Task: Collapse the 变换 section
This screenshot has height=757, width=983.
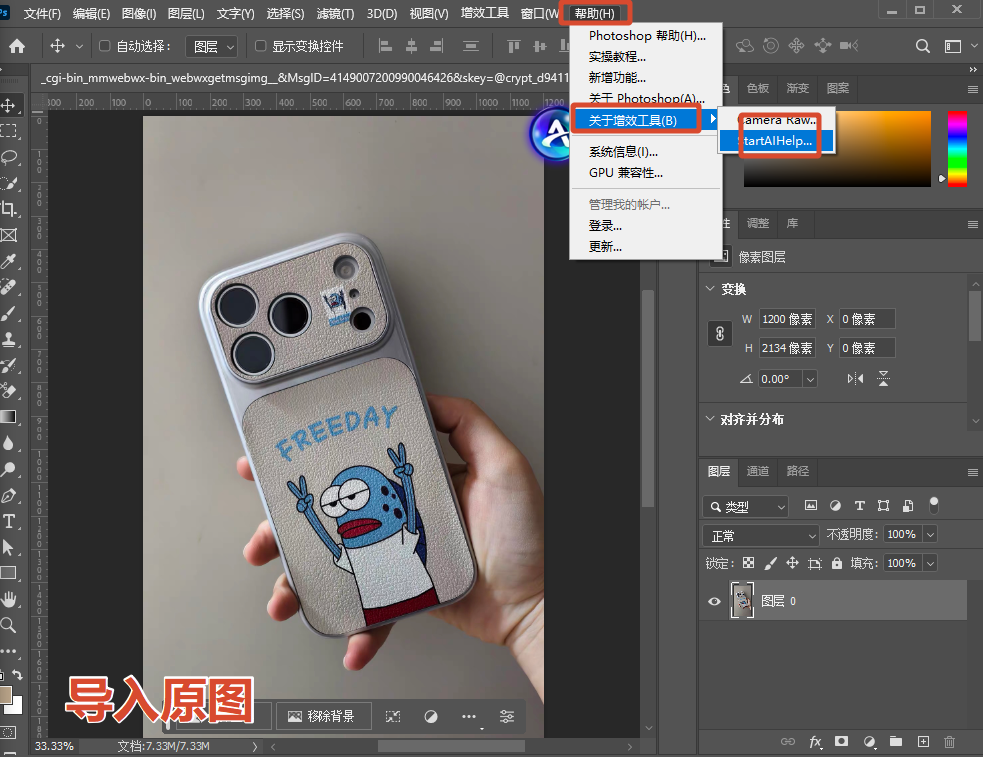Action: [x=710, y=288]
